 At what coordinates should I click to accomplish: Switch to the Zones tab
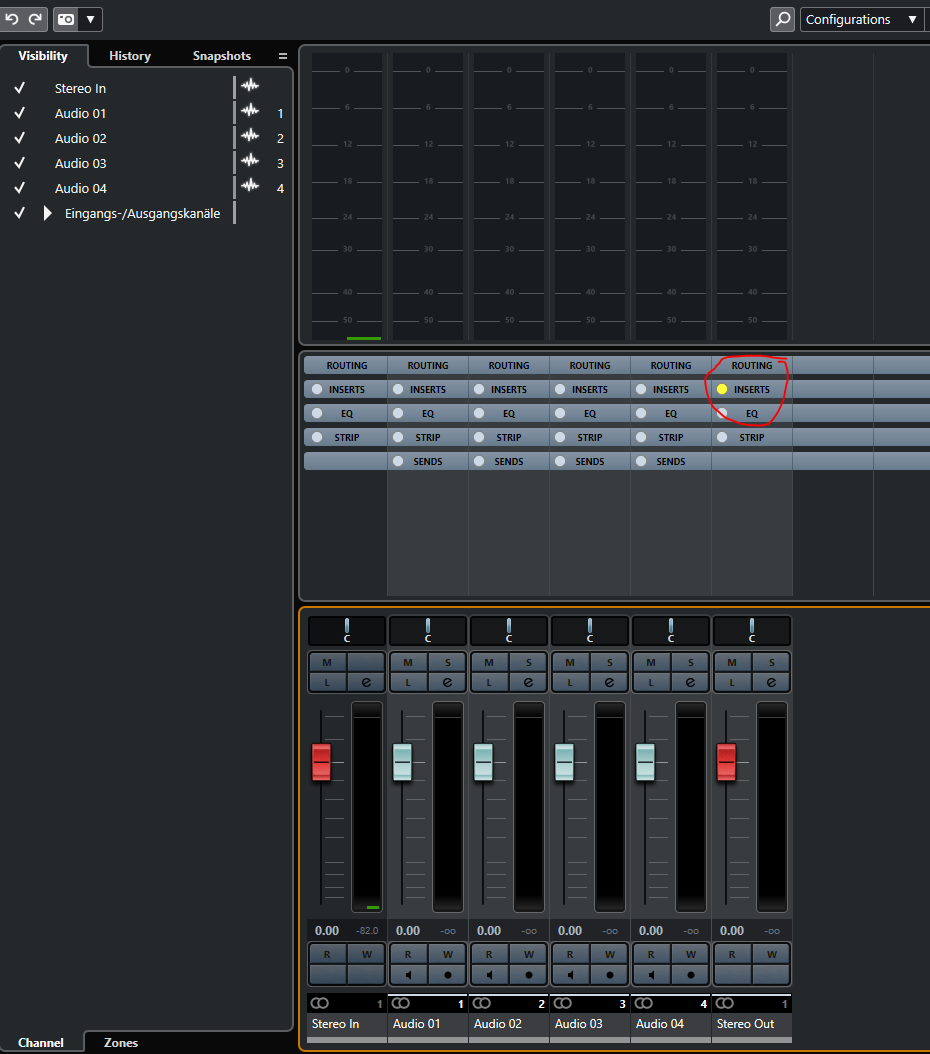point(121,1043)
